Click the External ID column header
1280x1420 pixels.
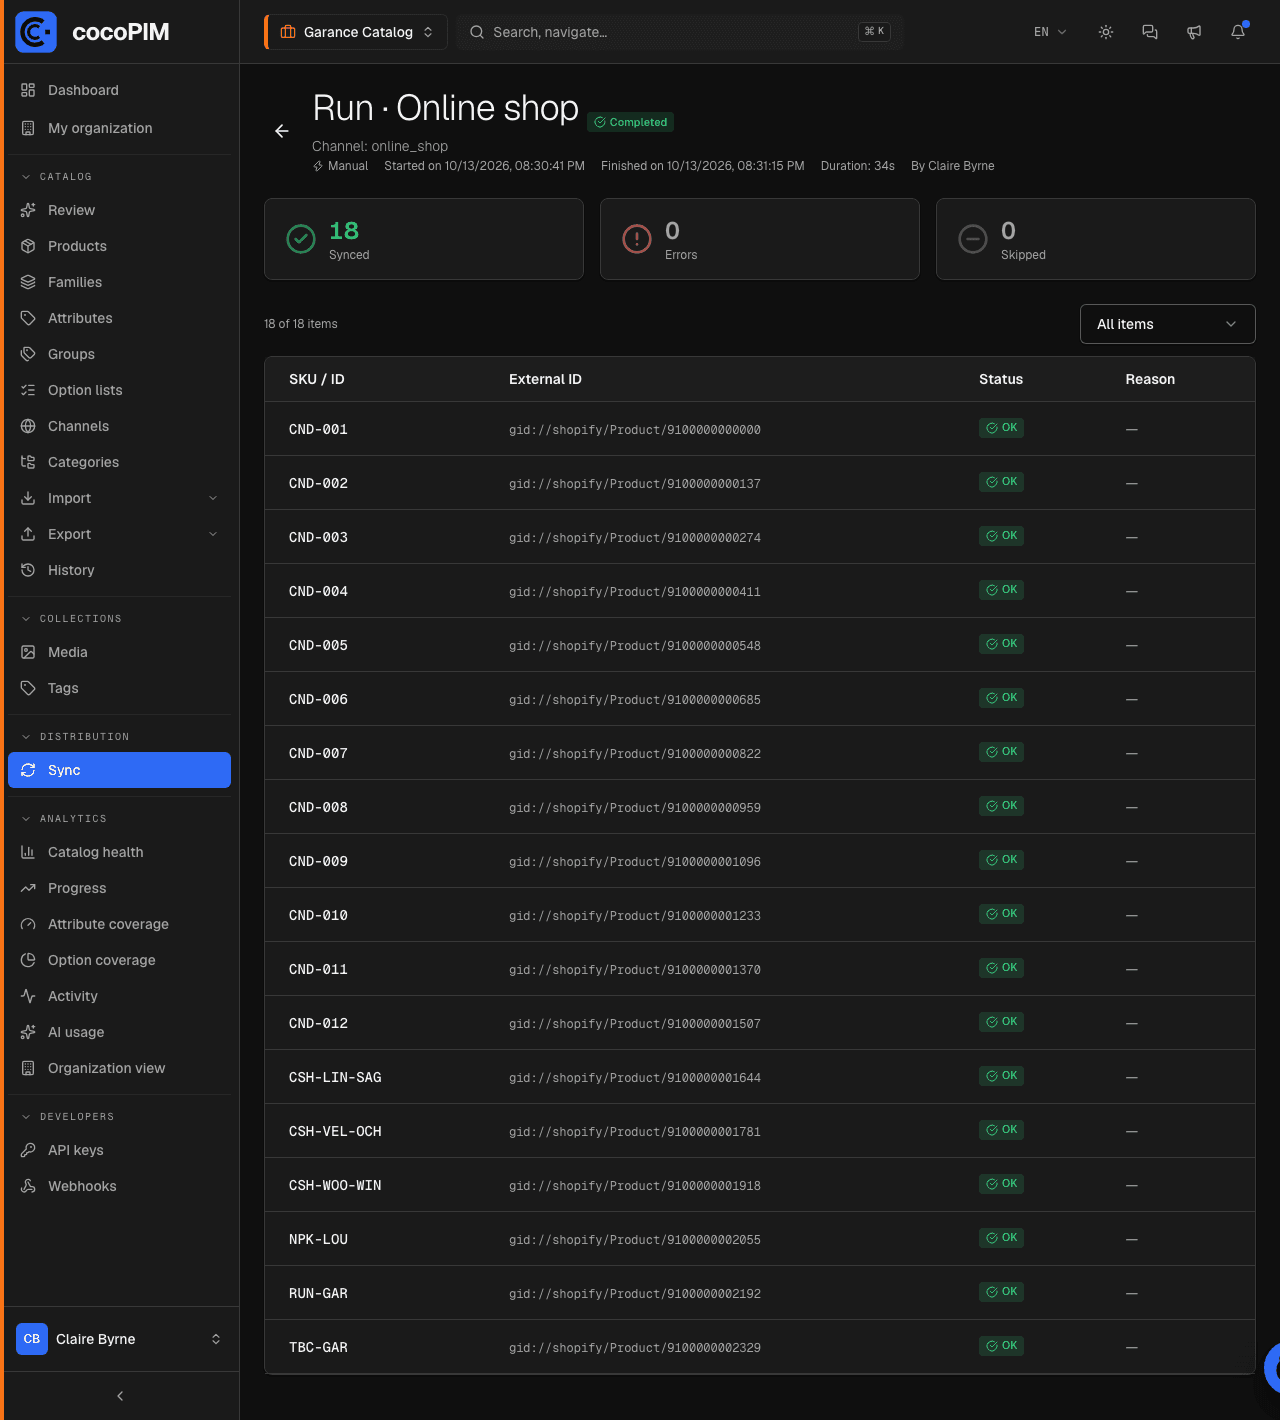(545, 379)
